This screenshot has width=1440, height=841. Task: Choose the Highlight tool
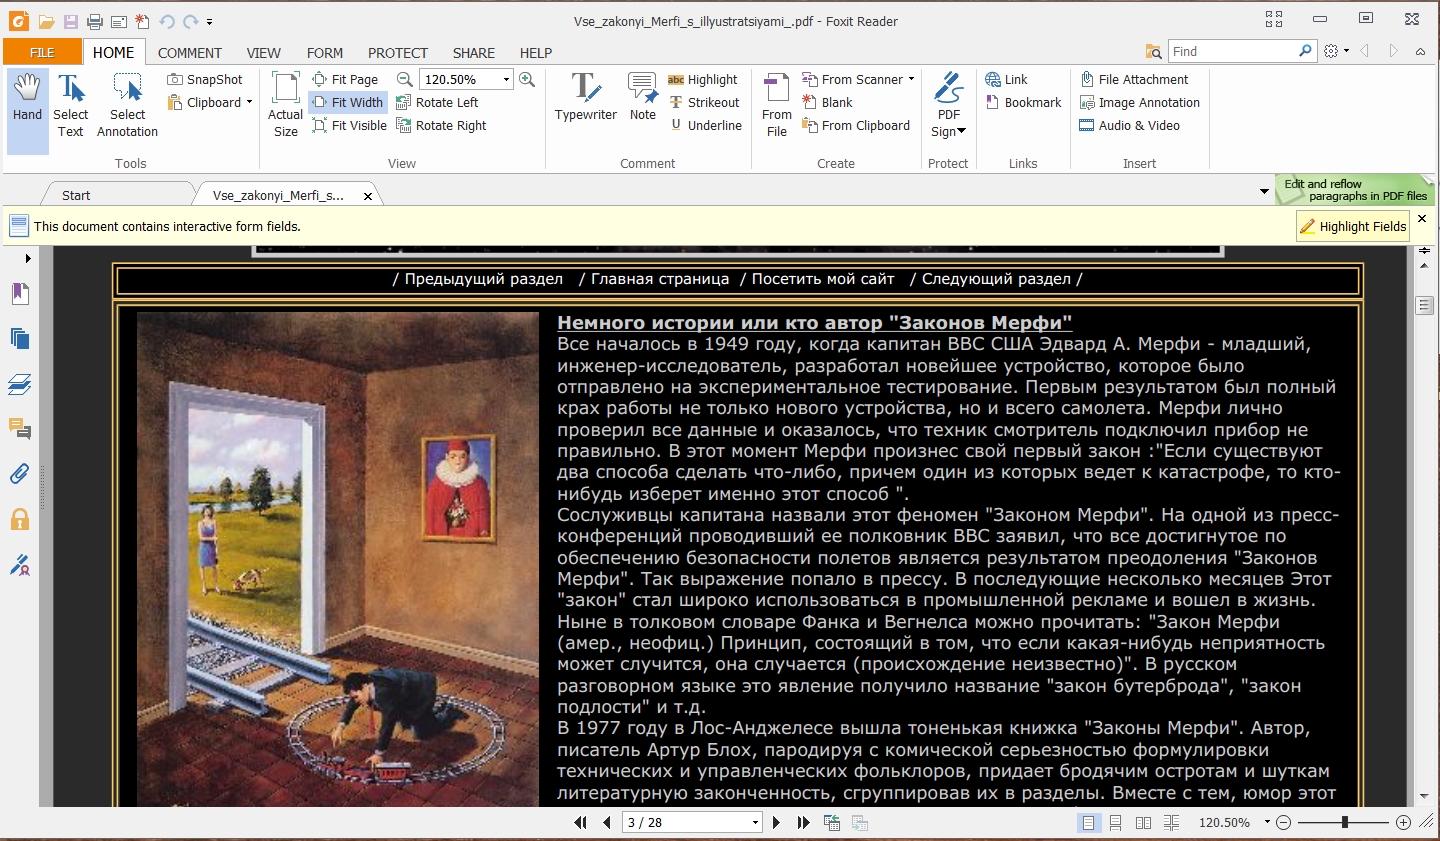pos(703,79)
